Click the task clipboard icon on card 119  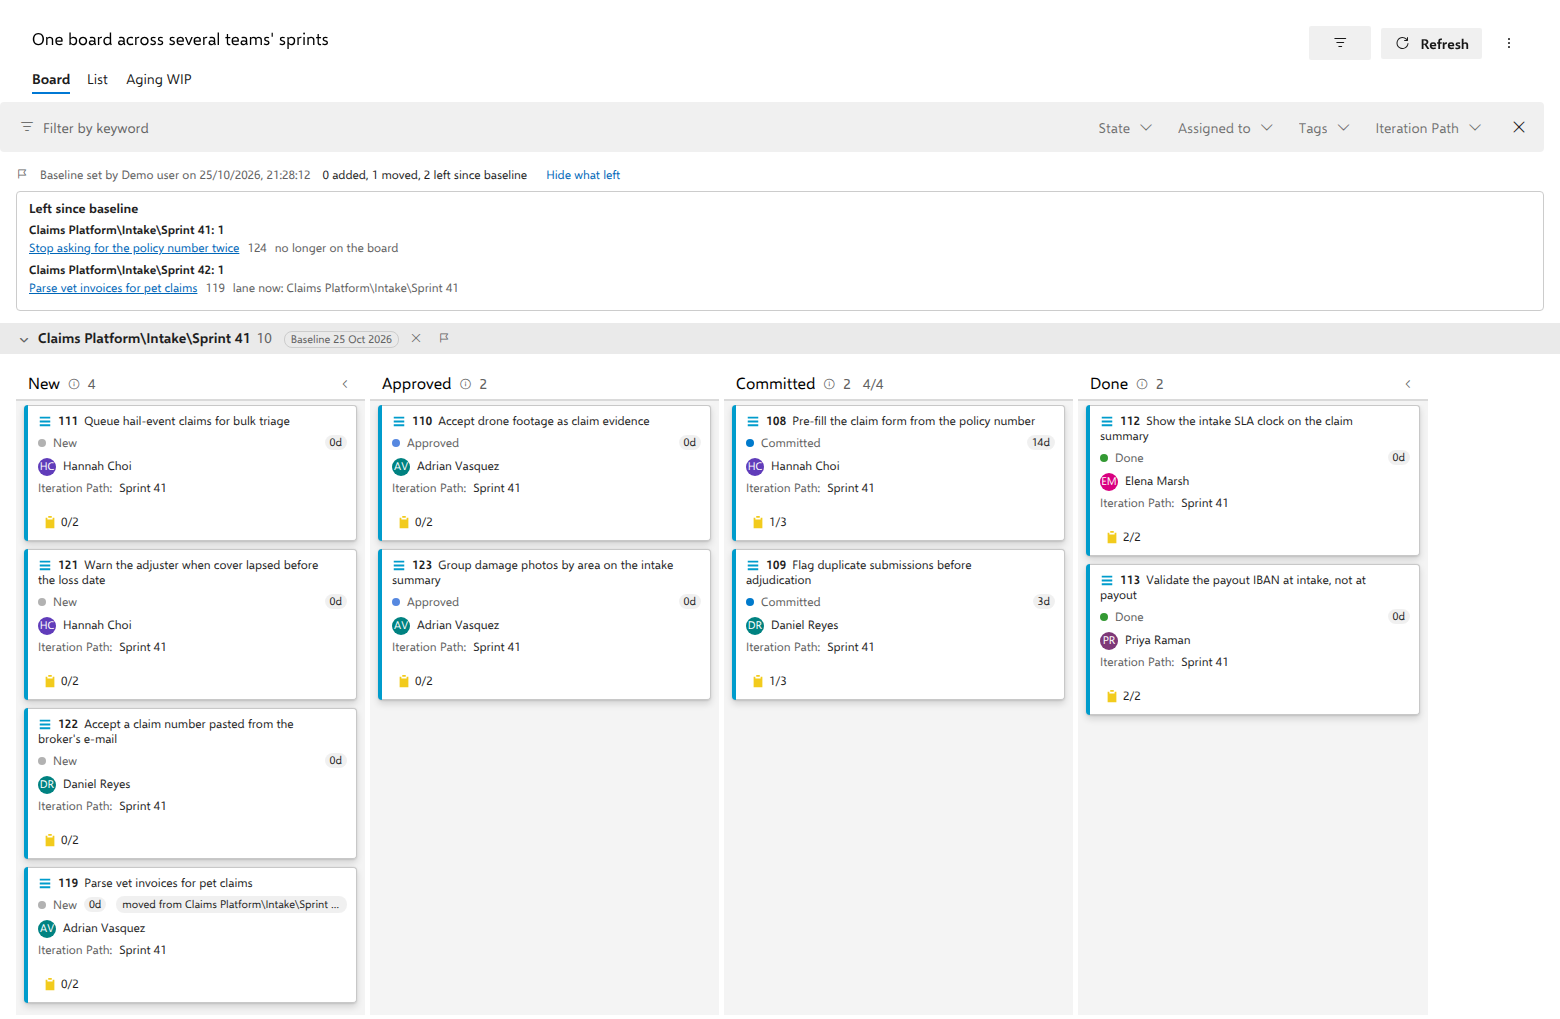[x=50, y=984]
